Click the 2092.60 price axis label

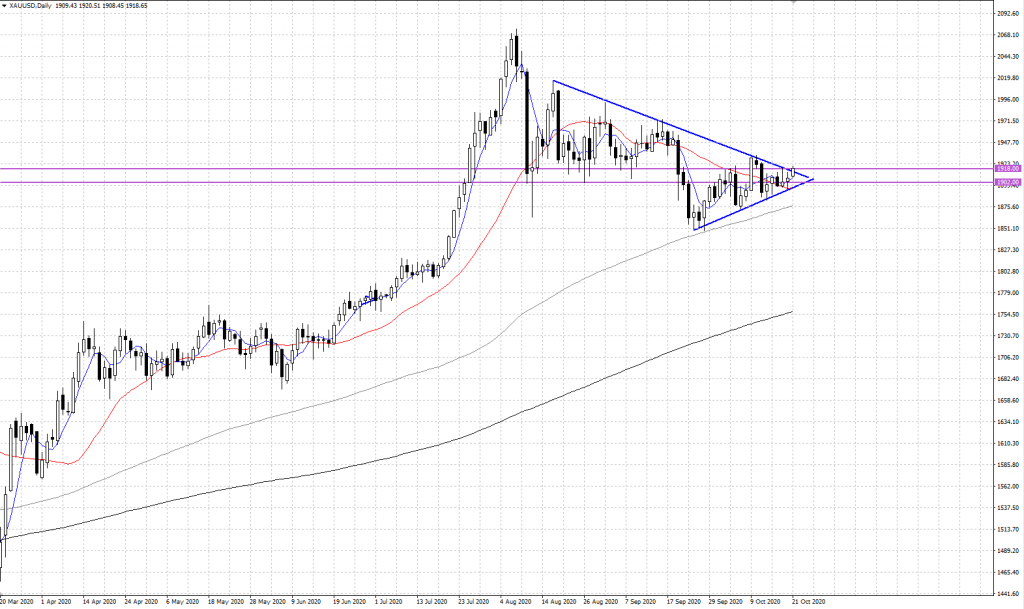1006,13
